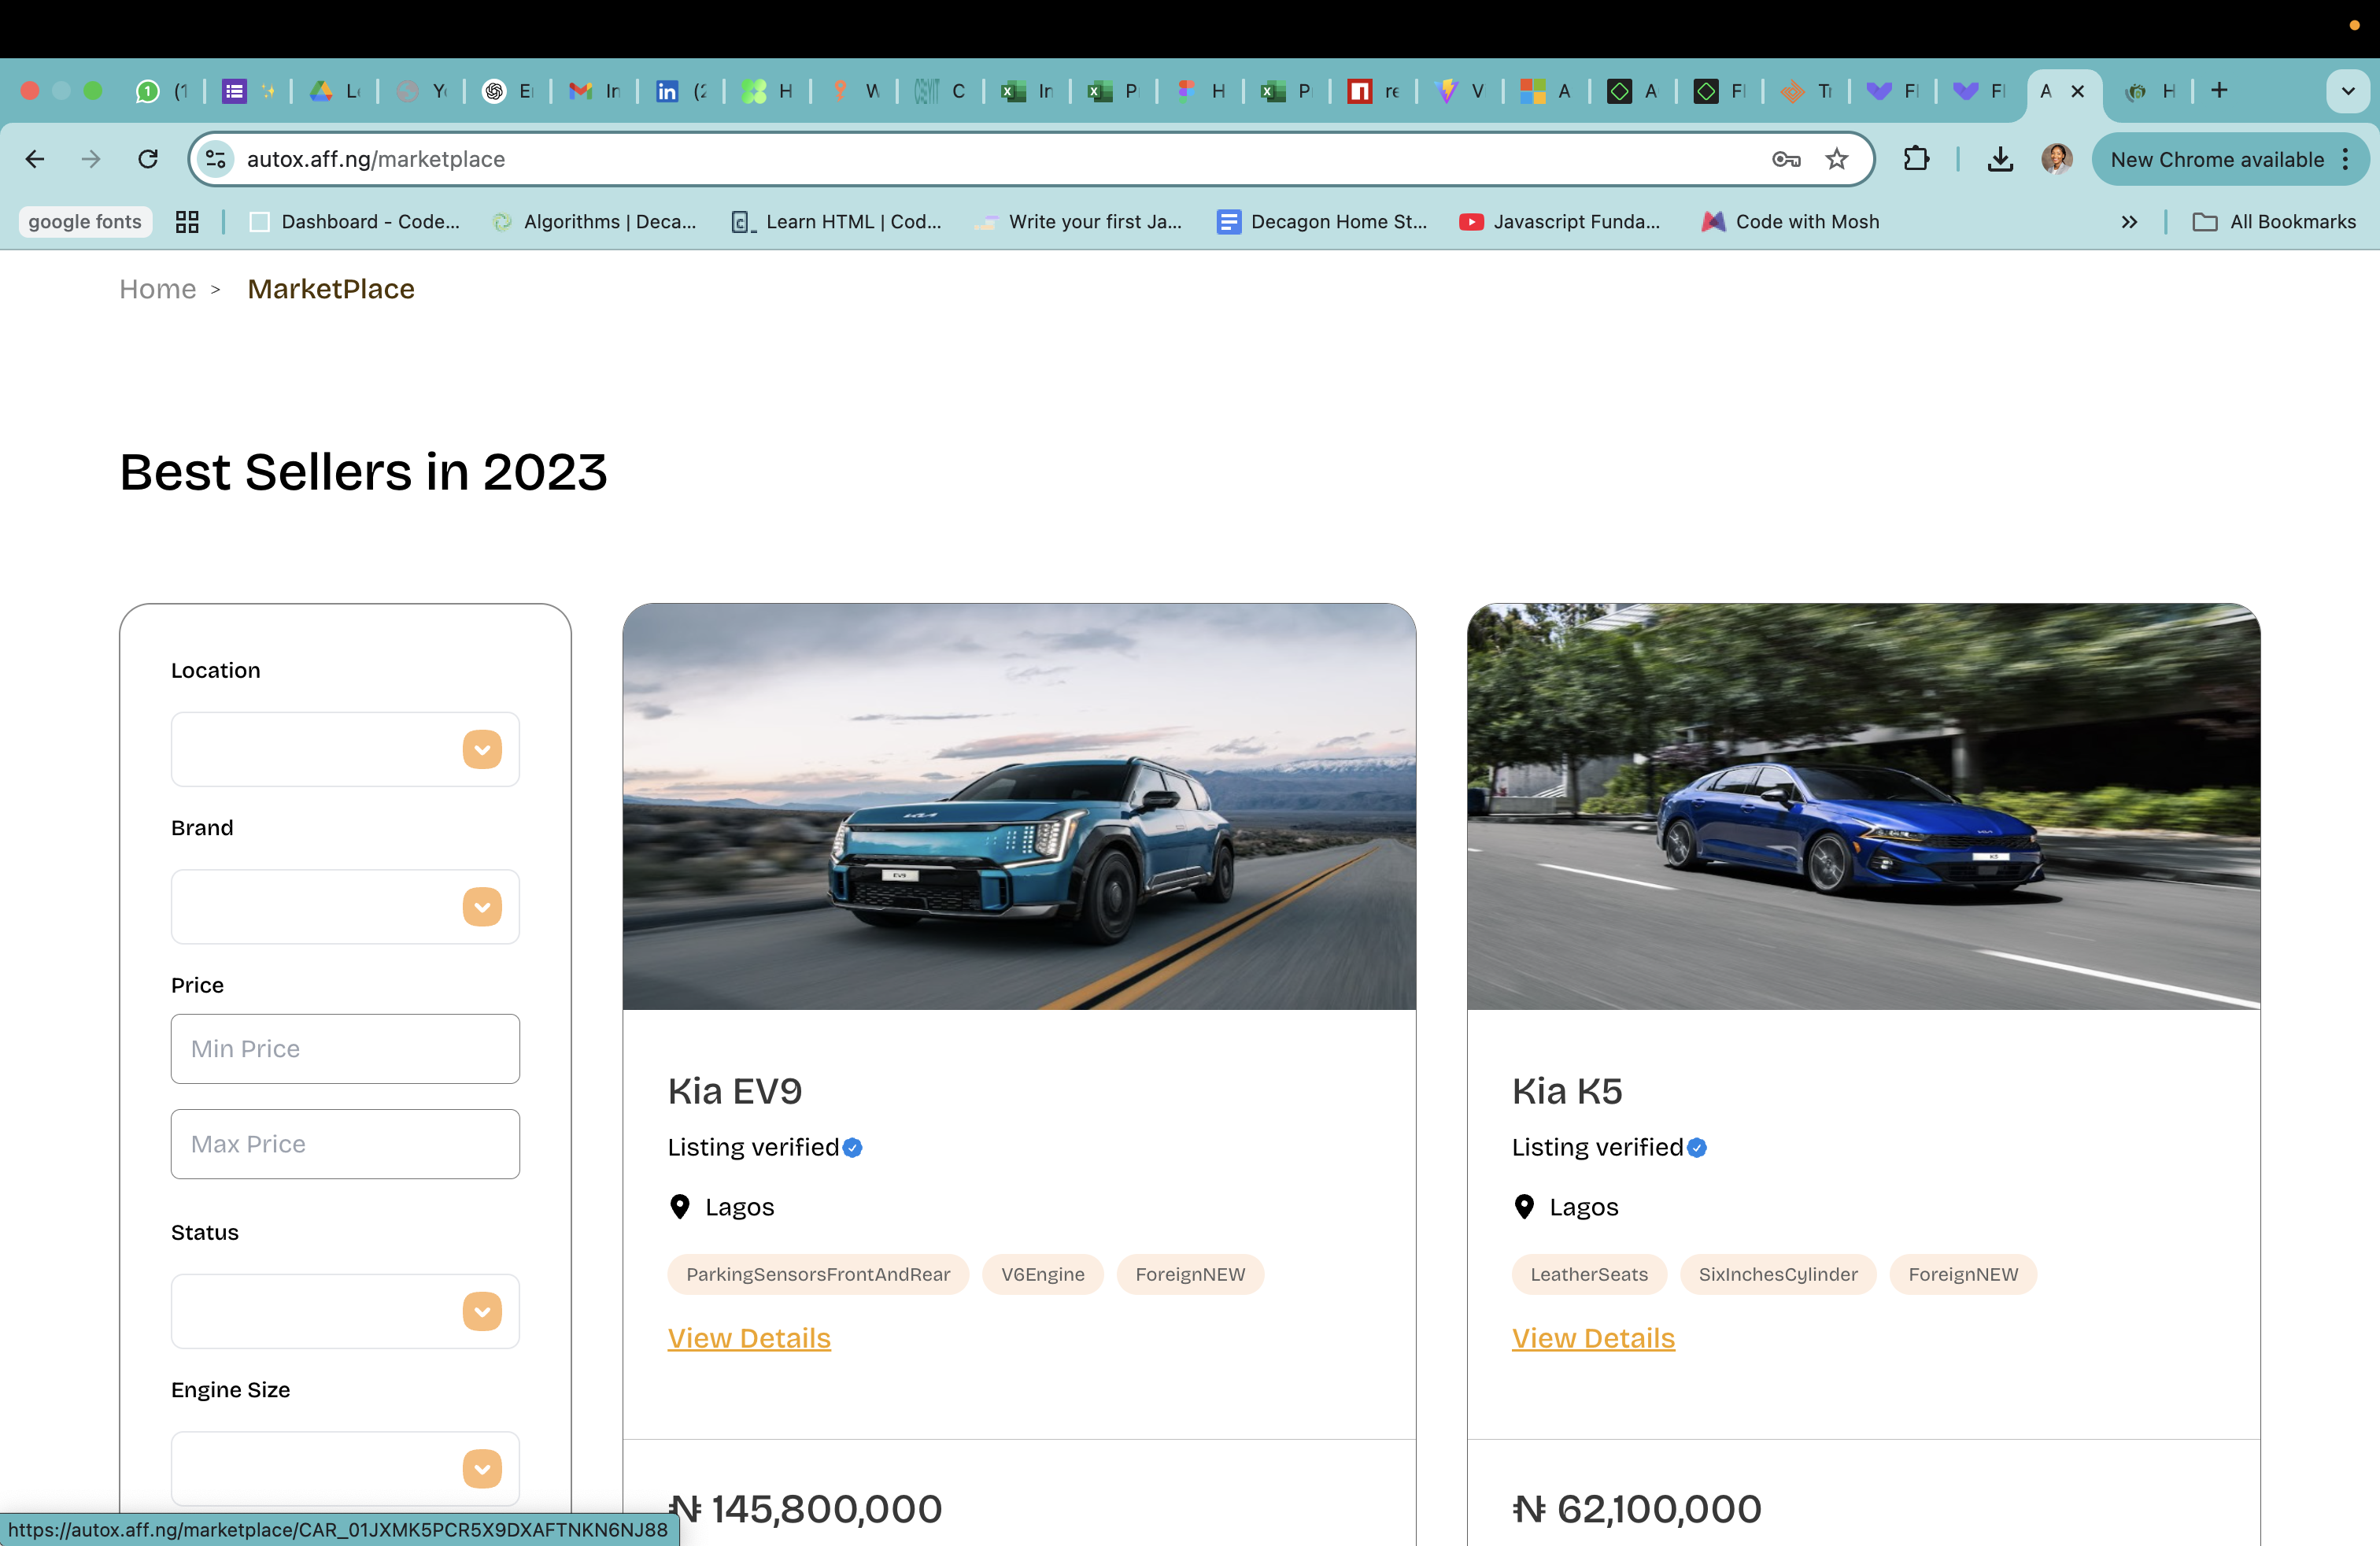Image resolution: width=2380 pixels, height=1546 pixels.
Task: Click the password key icon in address bar
Action: pyautogui.click(x=1786, y=159)
